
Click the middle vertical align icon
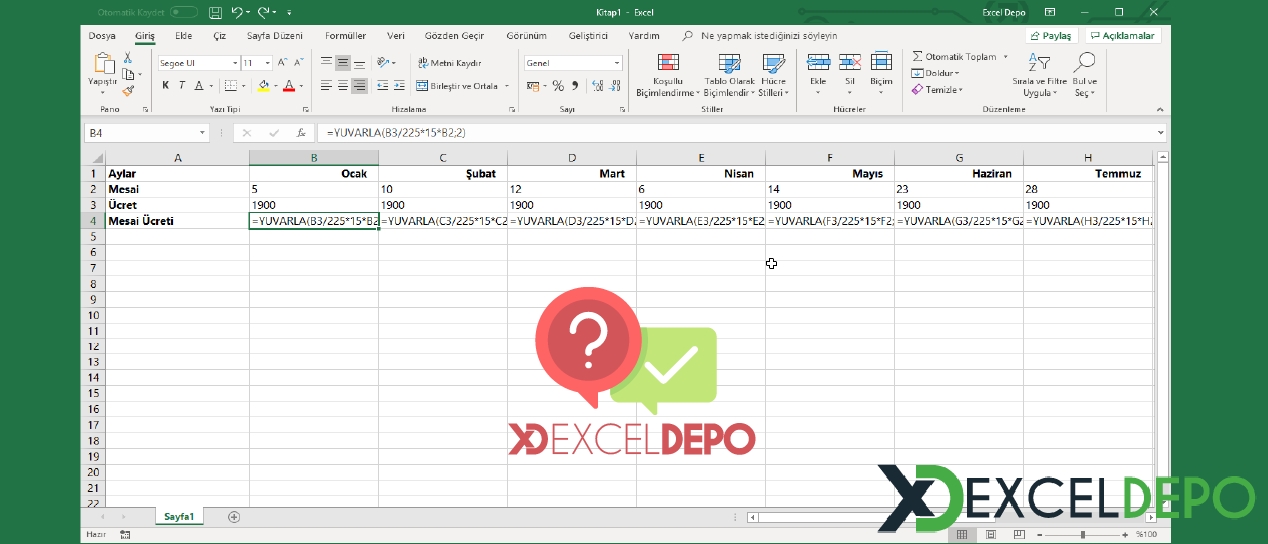point(343,63)
